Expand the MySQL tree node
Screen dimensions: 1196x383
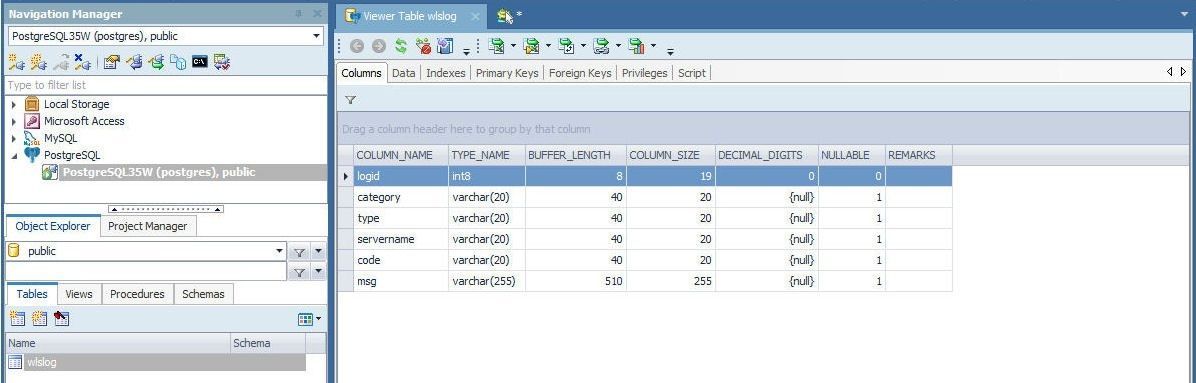pos(14,139)
